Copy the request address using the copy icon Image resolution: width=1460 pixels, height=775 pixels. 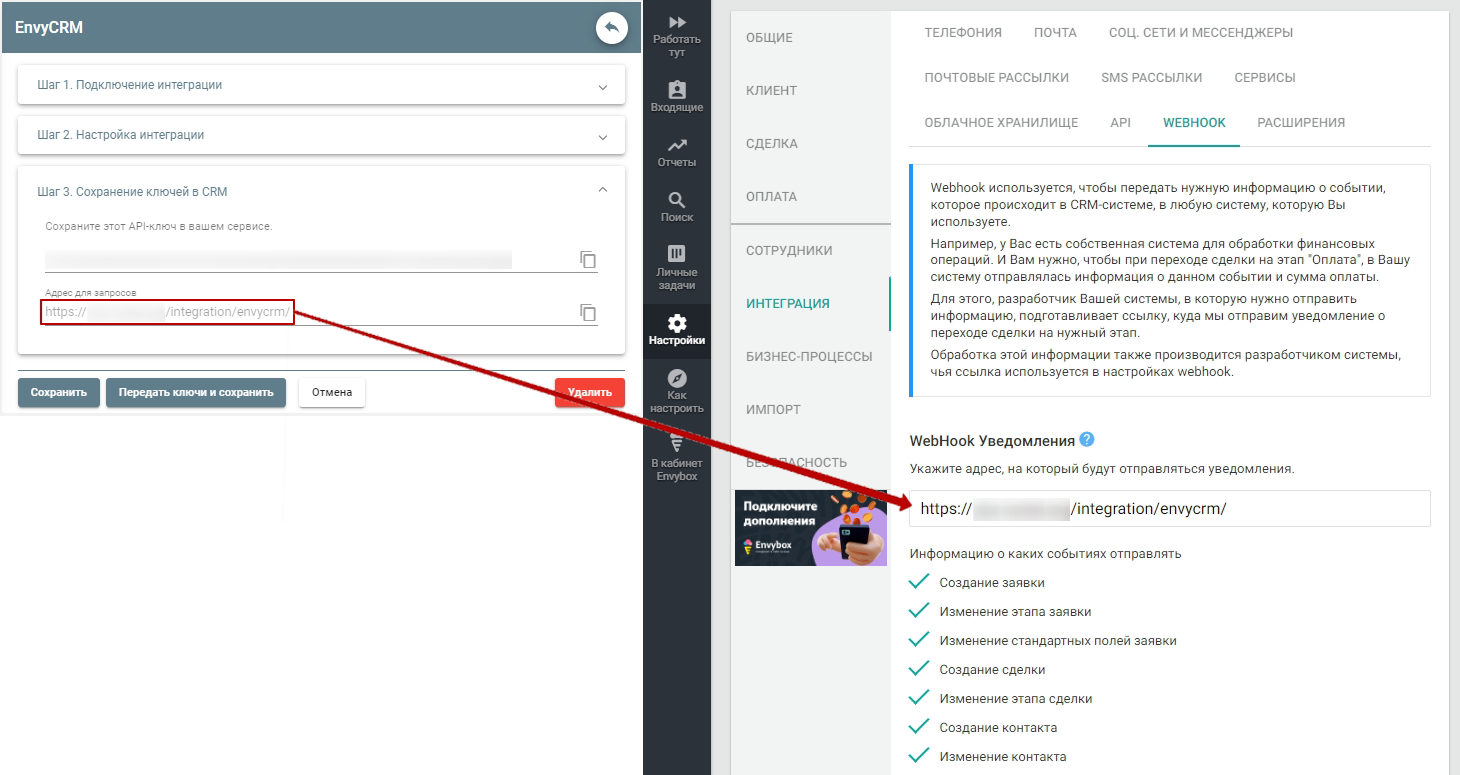[x=588, y=313]
